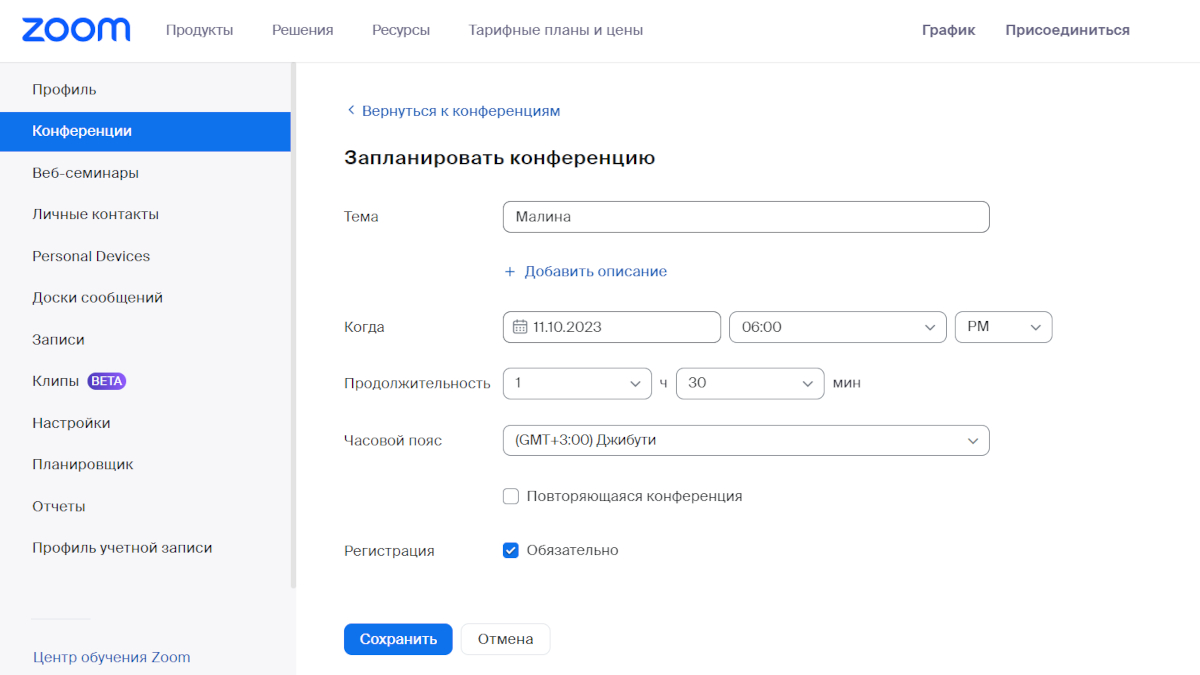Open Записи from the sidebar
Screen dimensions: 1200x675
point(61,339)
